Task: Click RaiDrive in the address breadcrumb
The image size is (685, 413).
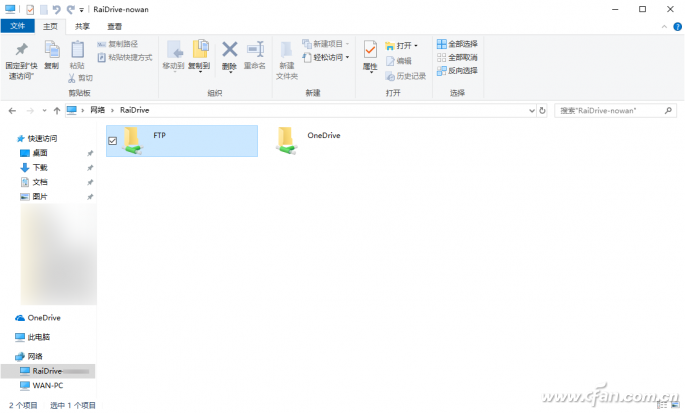Action: [x=135, y=110]
